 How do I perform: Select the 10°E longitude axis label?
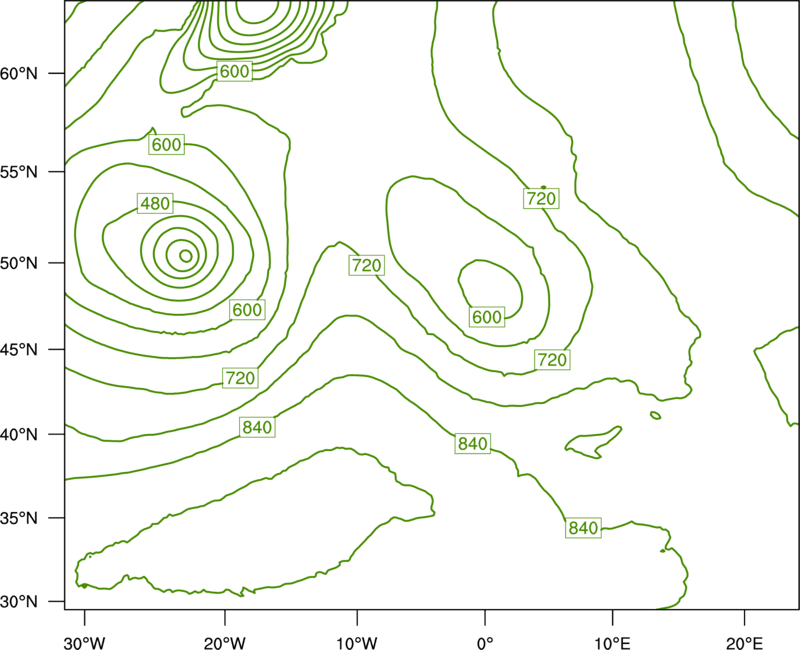coord(612,643)
